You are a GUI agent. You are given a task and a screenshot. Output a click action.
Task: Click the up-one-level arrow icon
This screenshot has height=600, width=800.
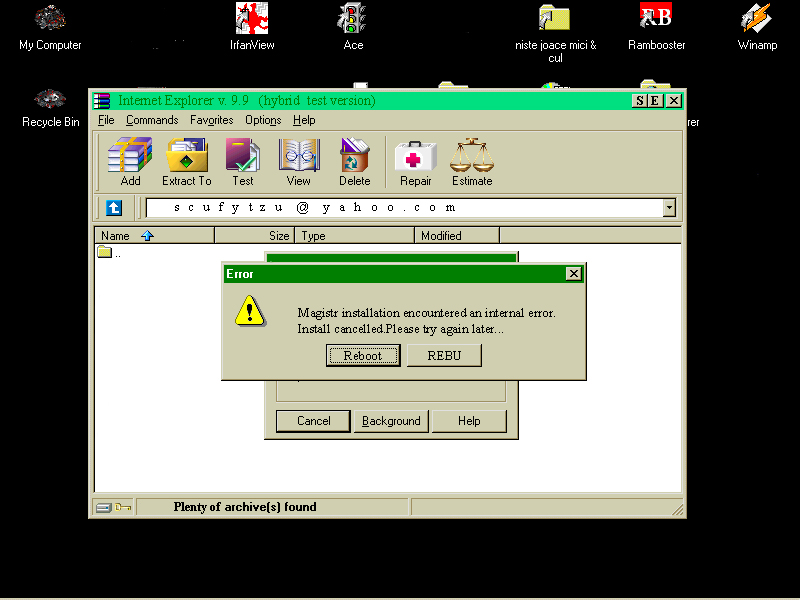click(114, 208)
